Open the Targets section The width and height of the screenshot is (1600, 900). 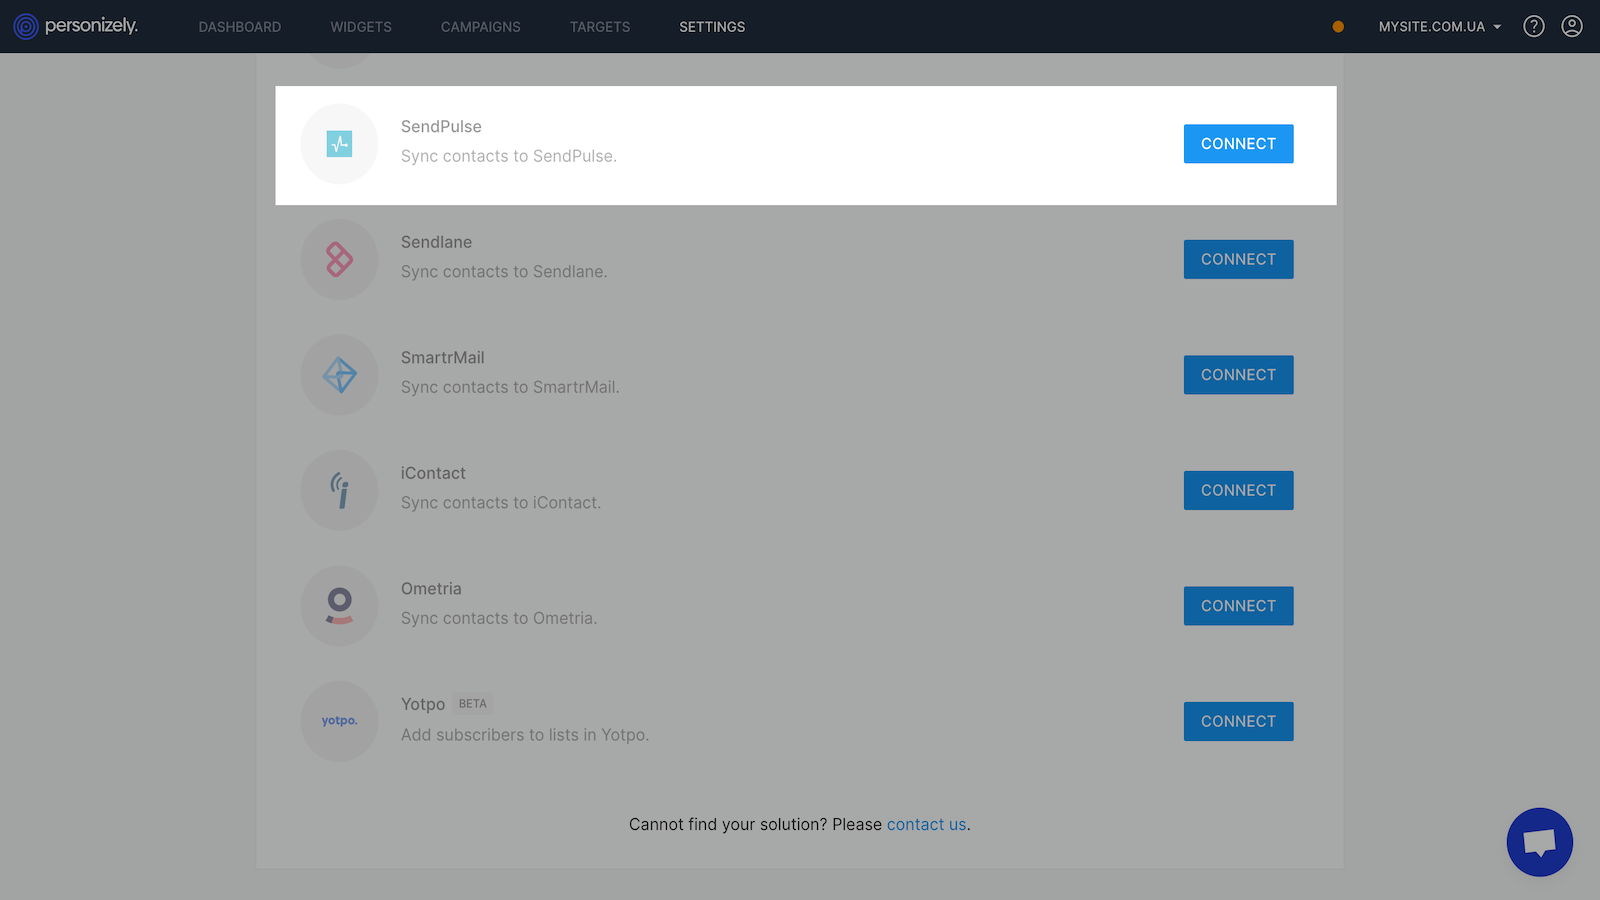coord(600,27)
